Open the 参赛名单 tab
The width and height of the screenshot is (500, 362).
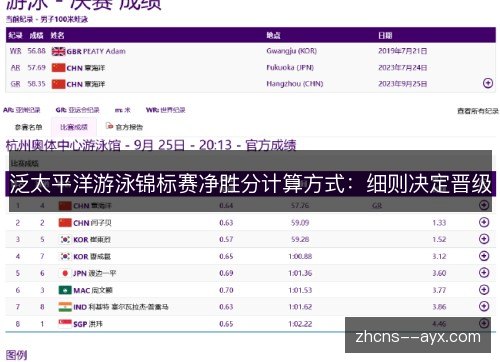pos(28,127)
